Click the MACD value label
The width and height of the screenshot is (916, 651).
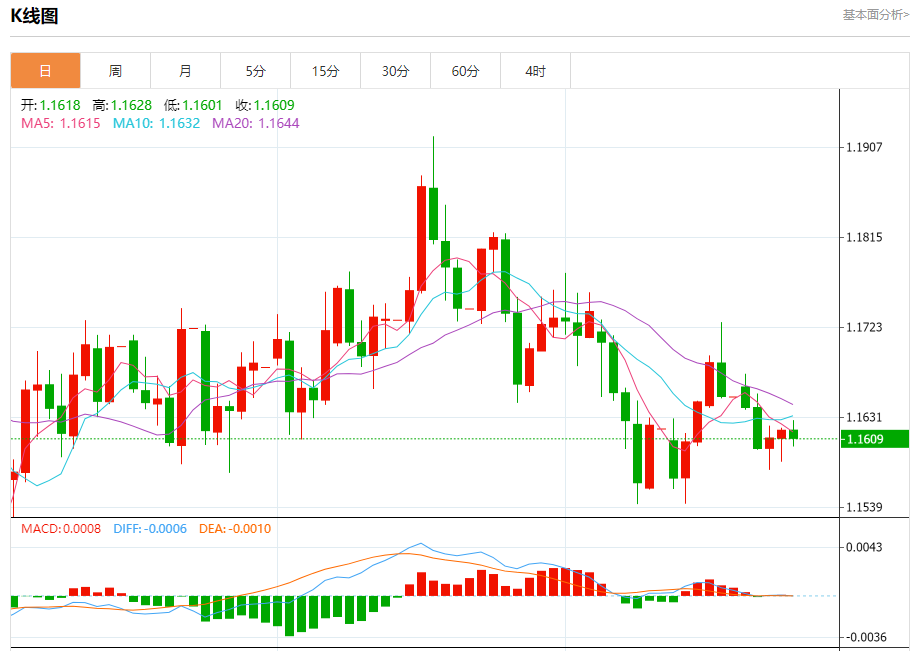pos(61,528)
